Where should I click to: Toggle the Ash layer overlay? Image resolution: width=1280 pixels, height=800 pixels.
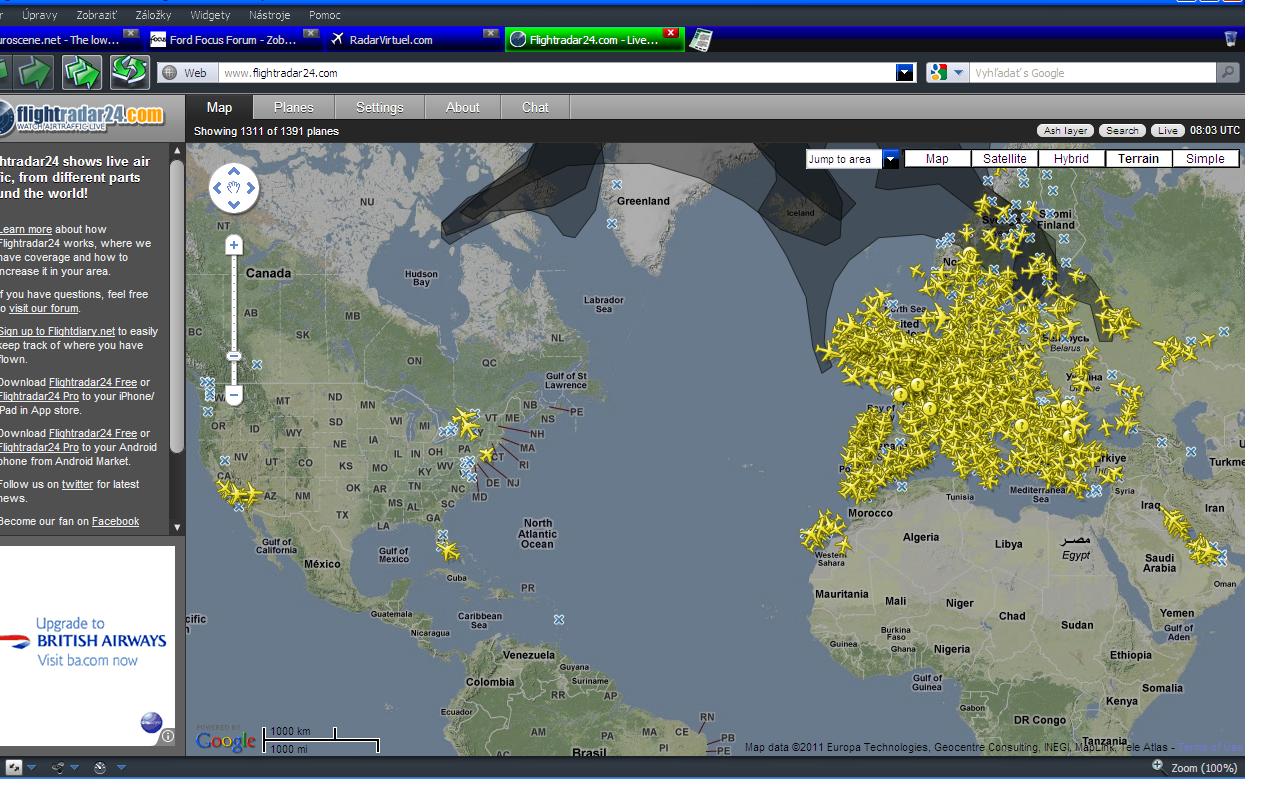[x=1065, y=131]
